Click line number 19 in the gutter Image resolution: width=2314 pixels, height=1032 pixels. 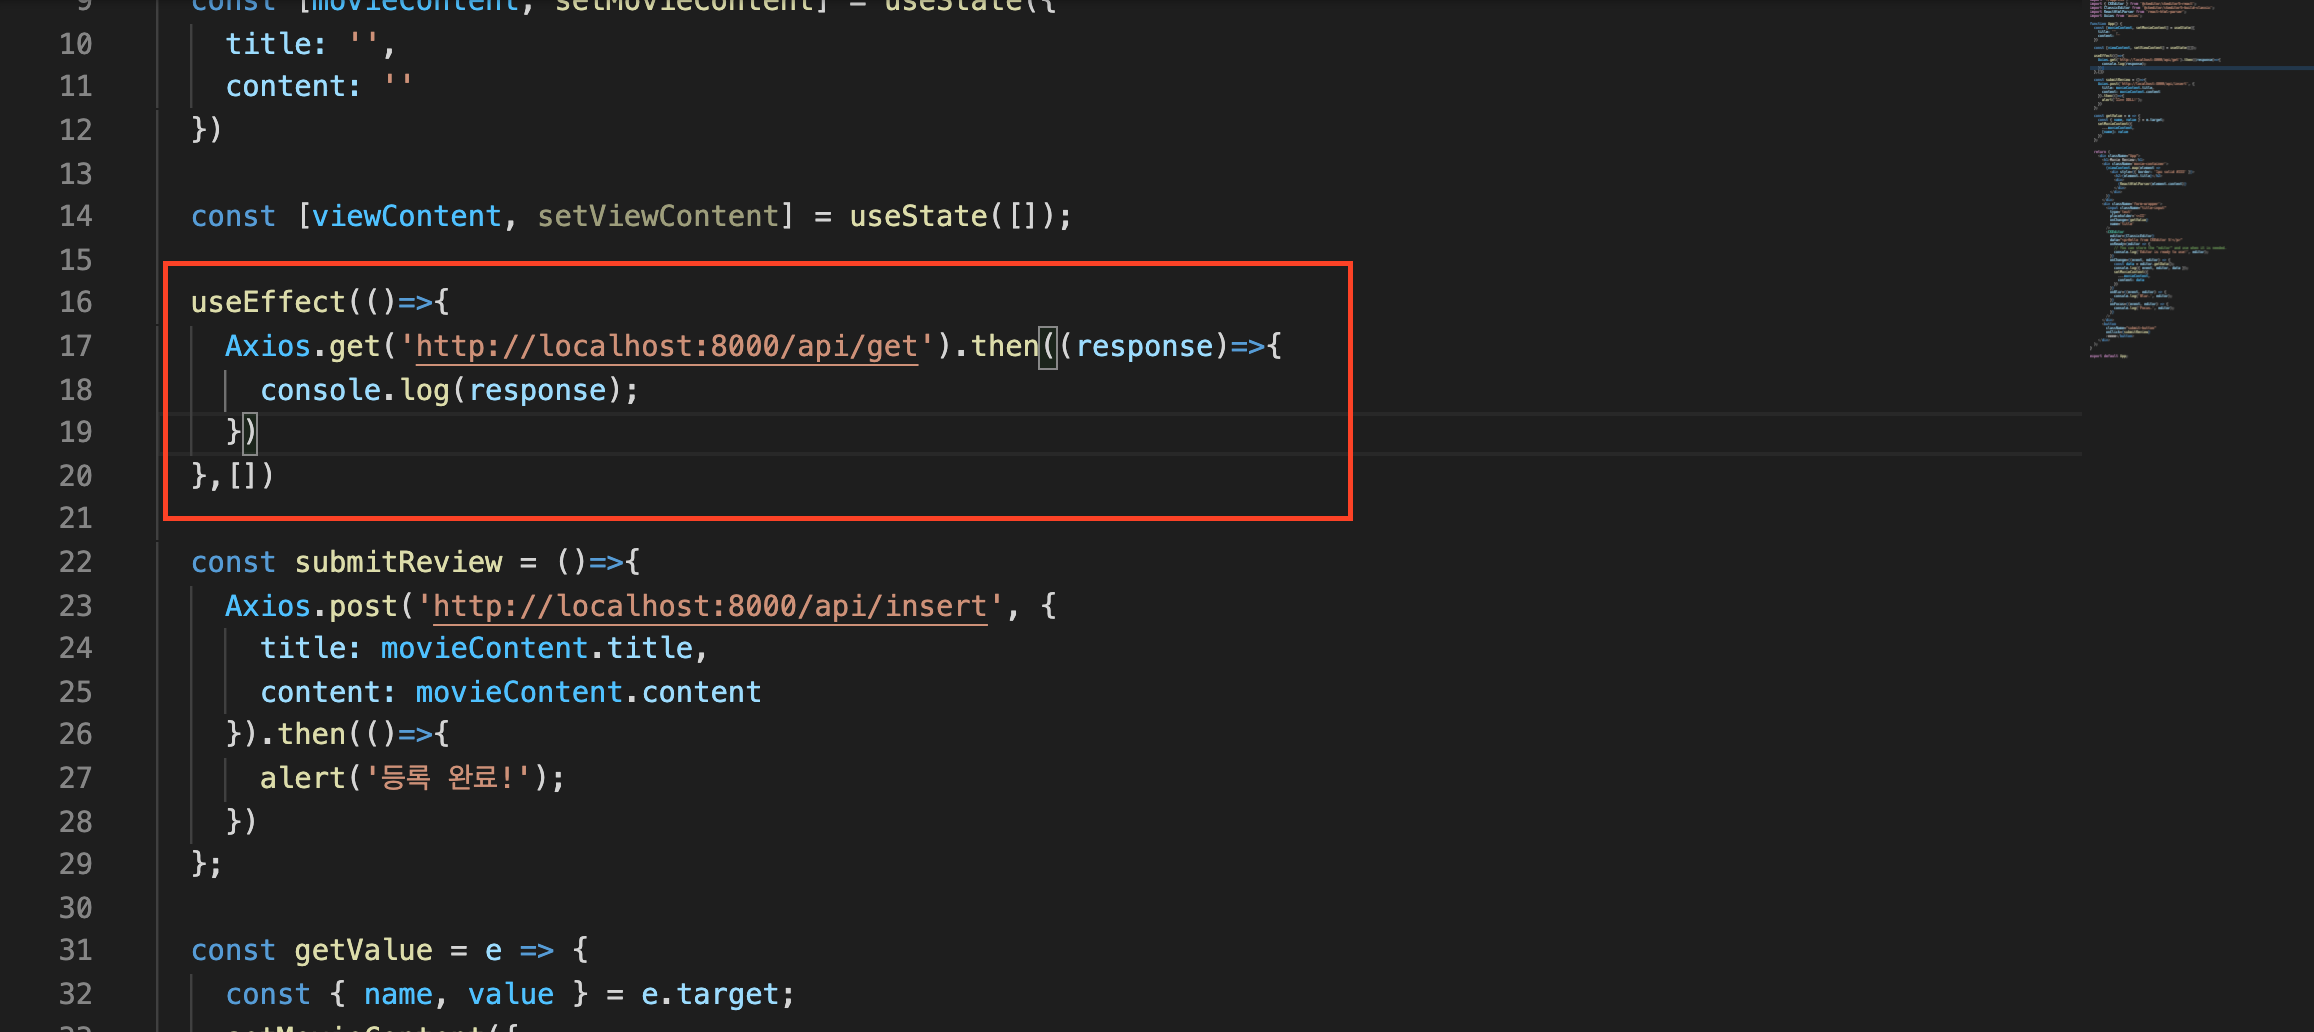point(75,432)
